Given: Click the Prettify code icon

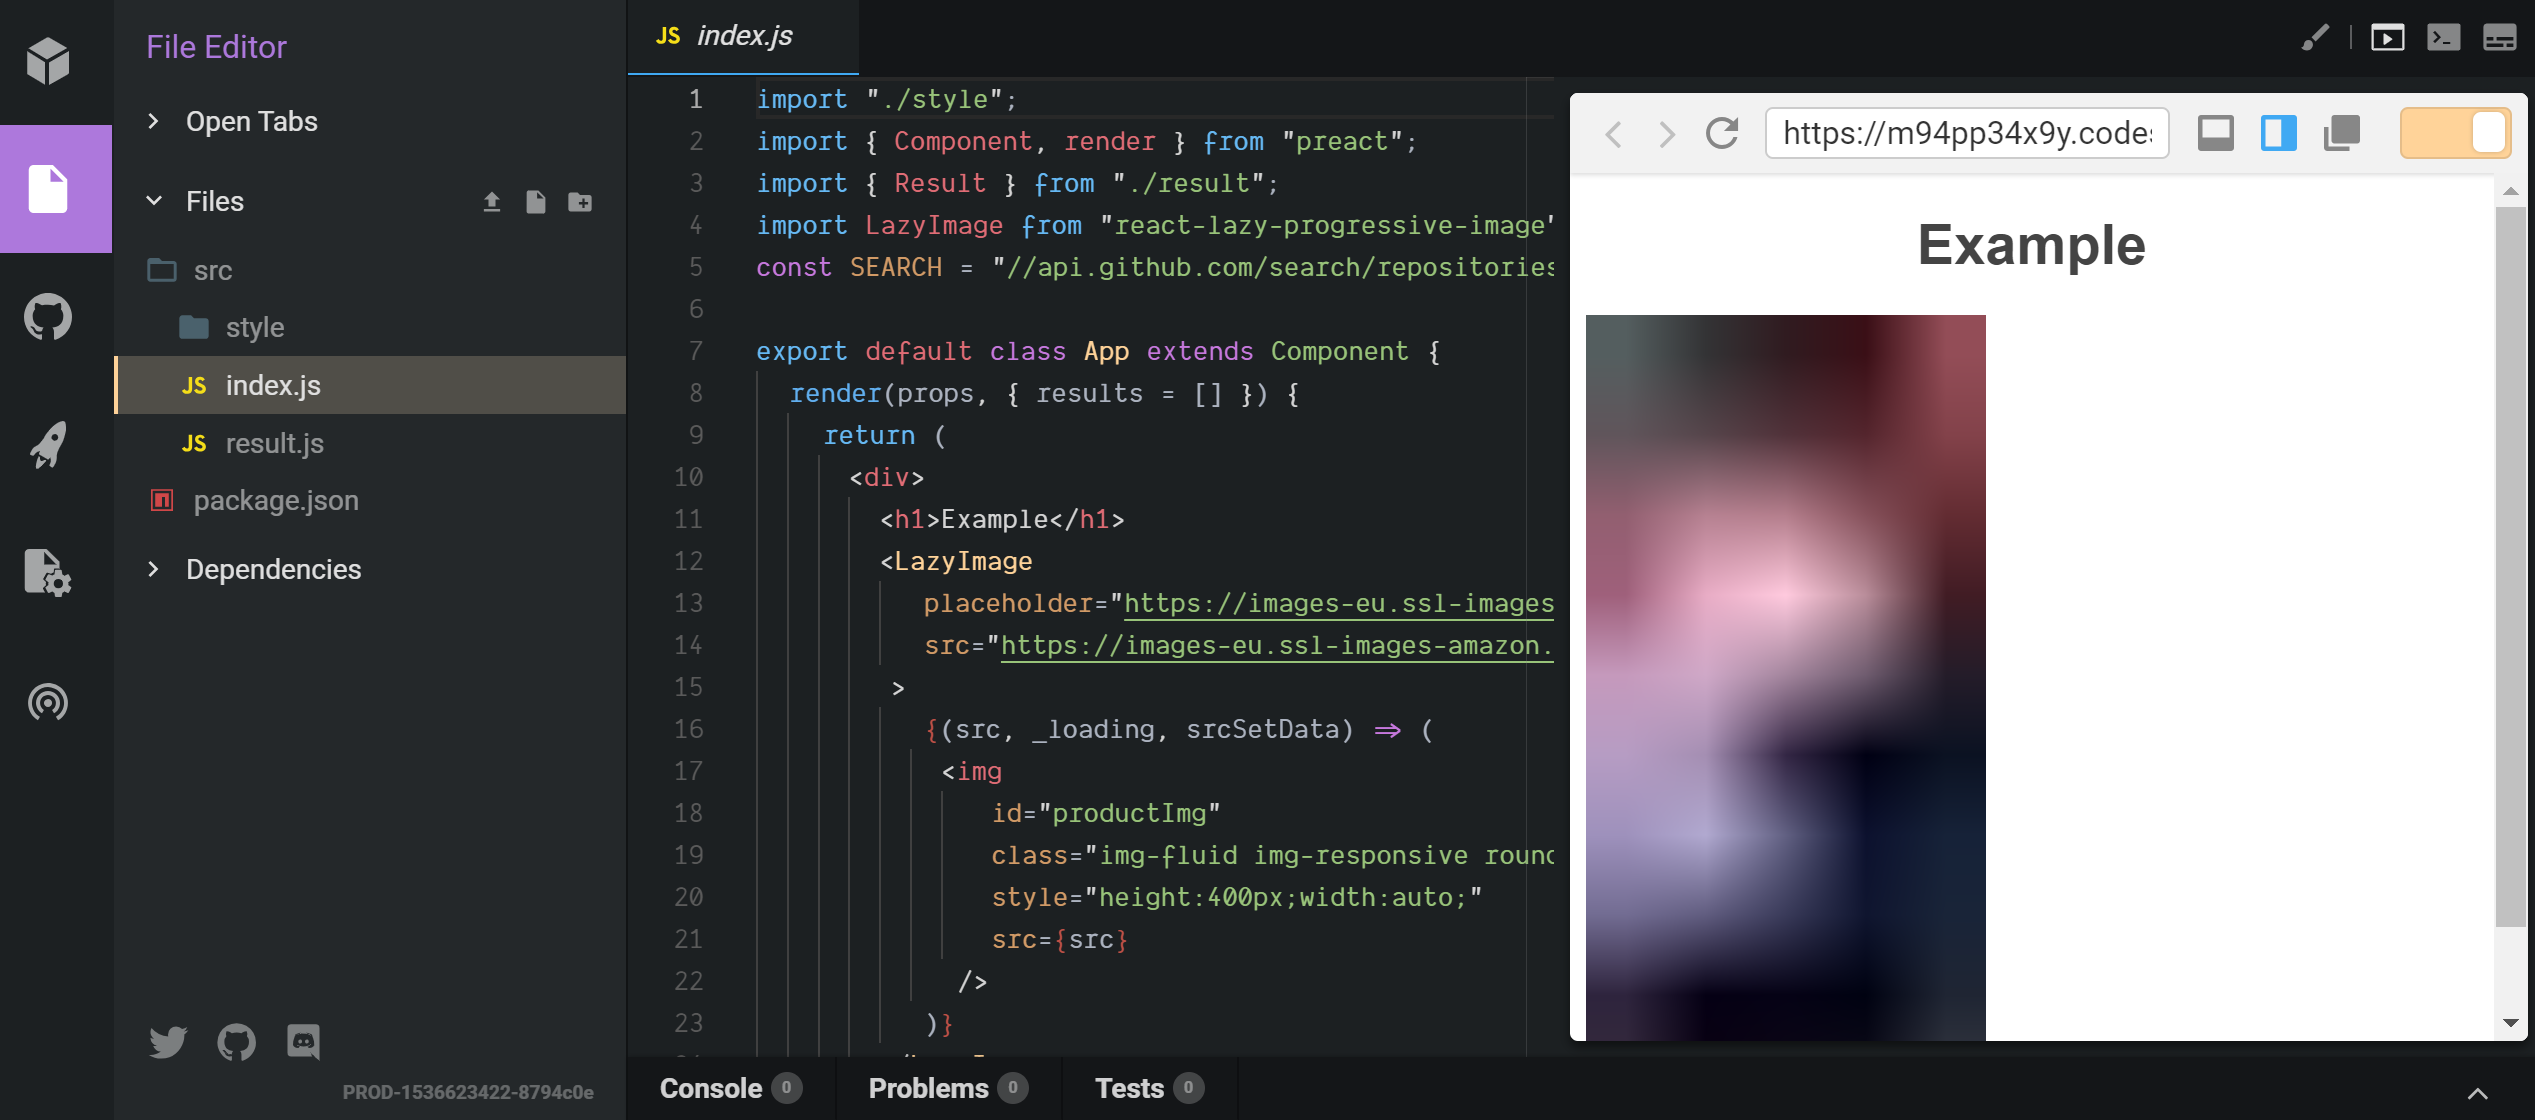Looking at the screenshot, I should (x=2315, y=37).
